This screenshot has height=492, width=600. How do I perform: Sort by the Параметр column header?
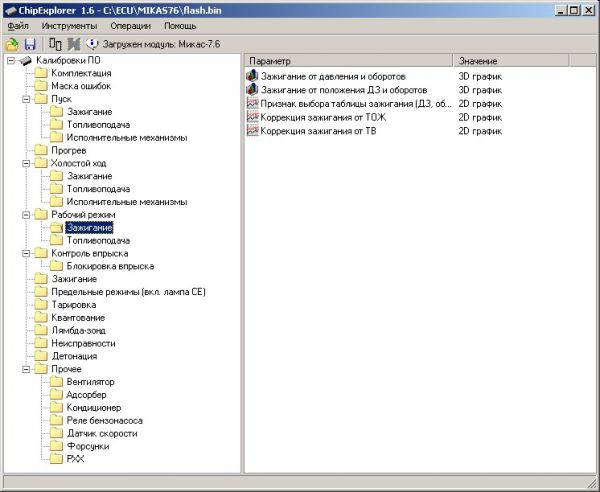[348, 61]
